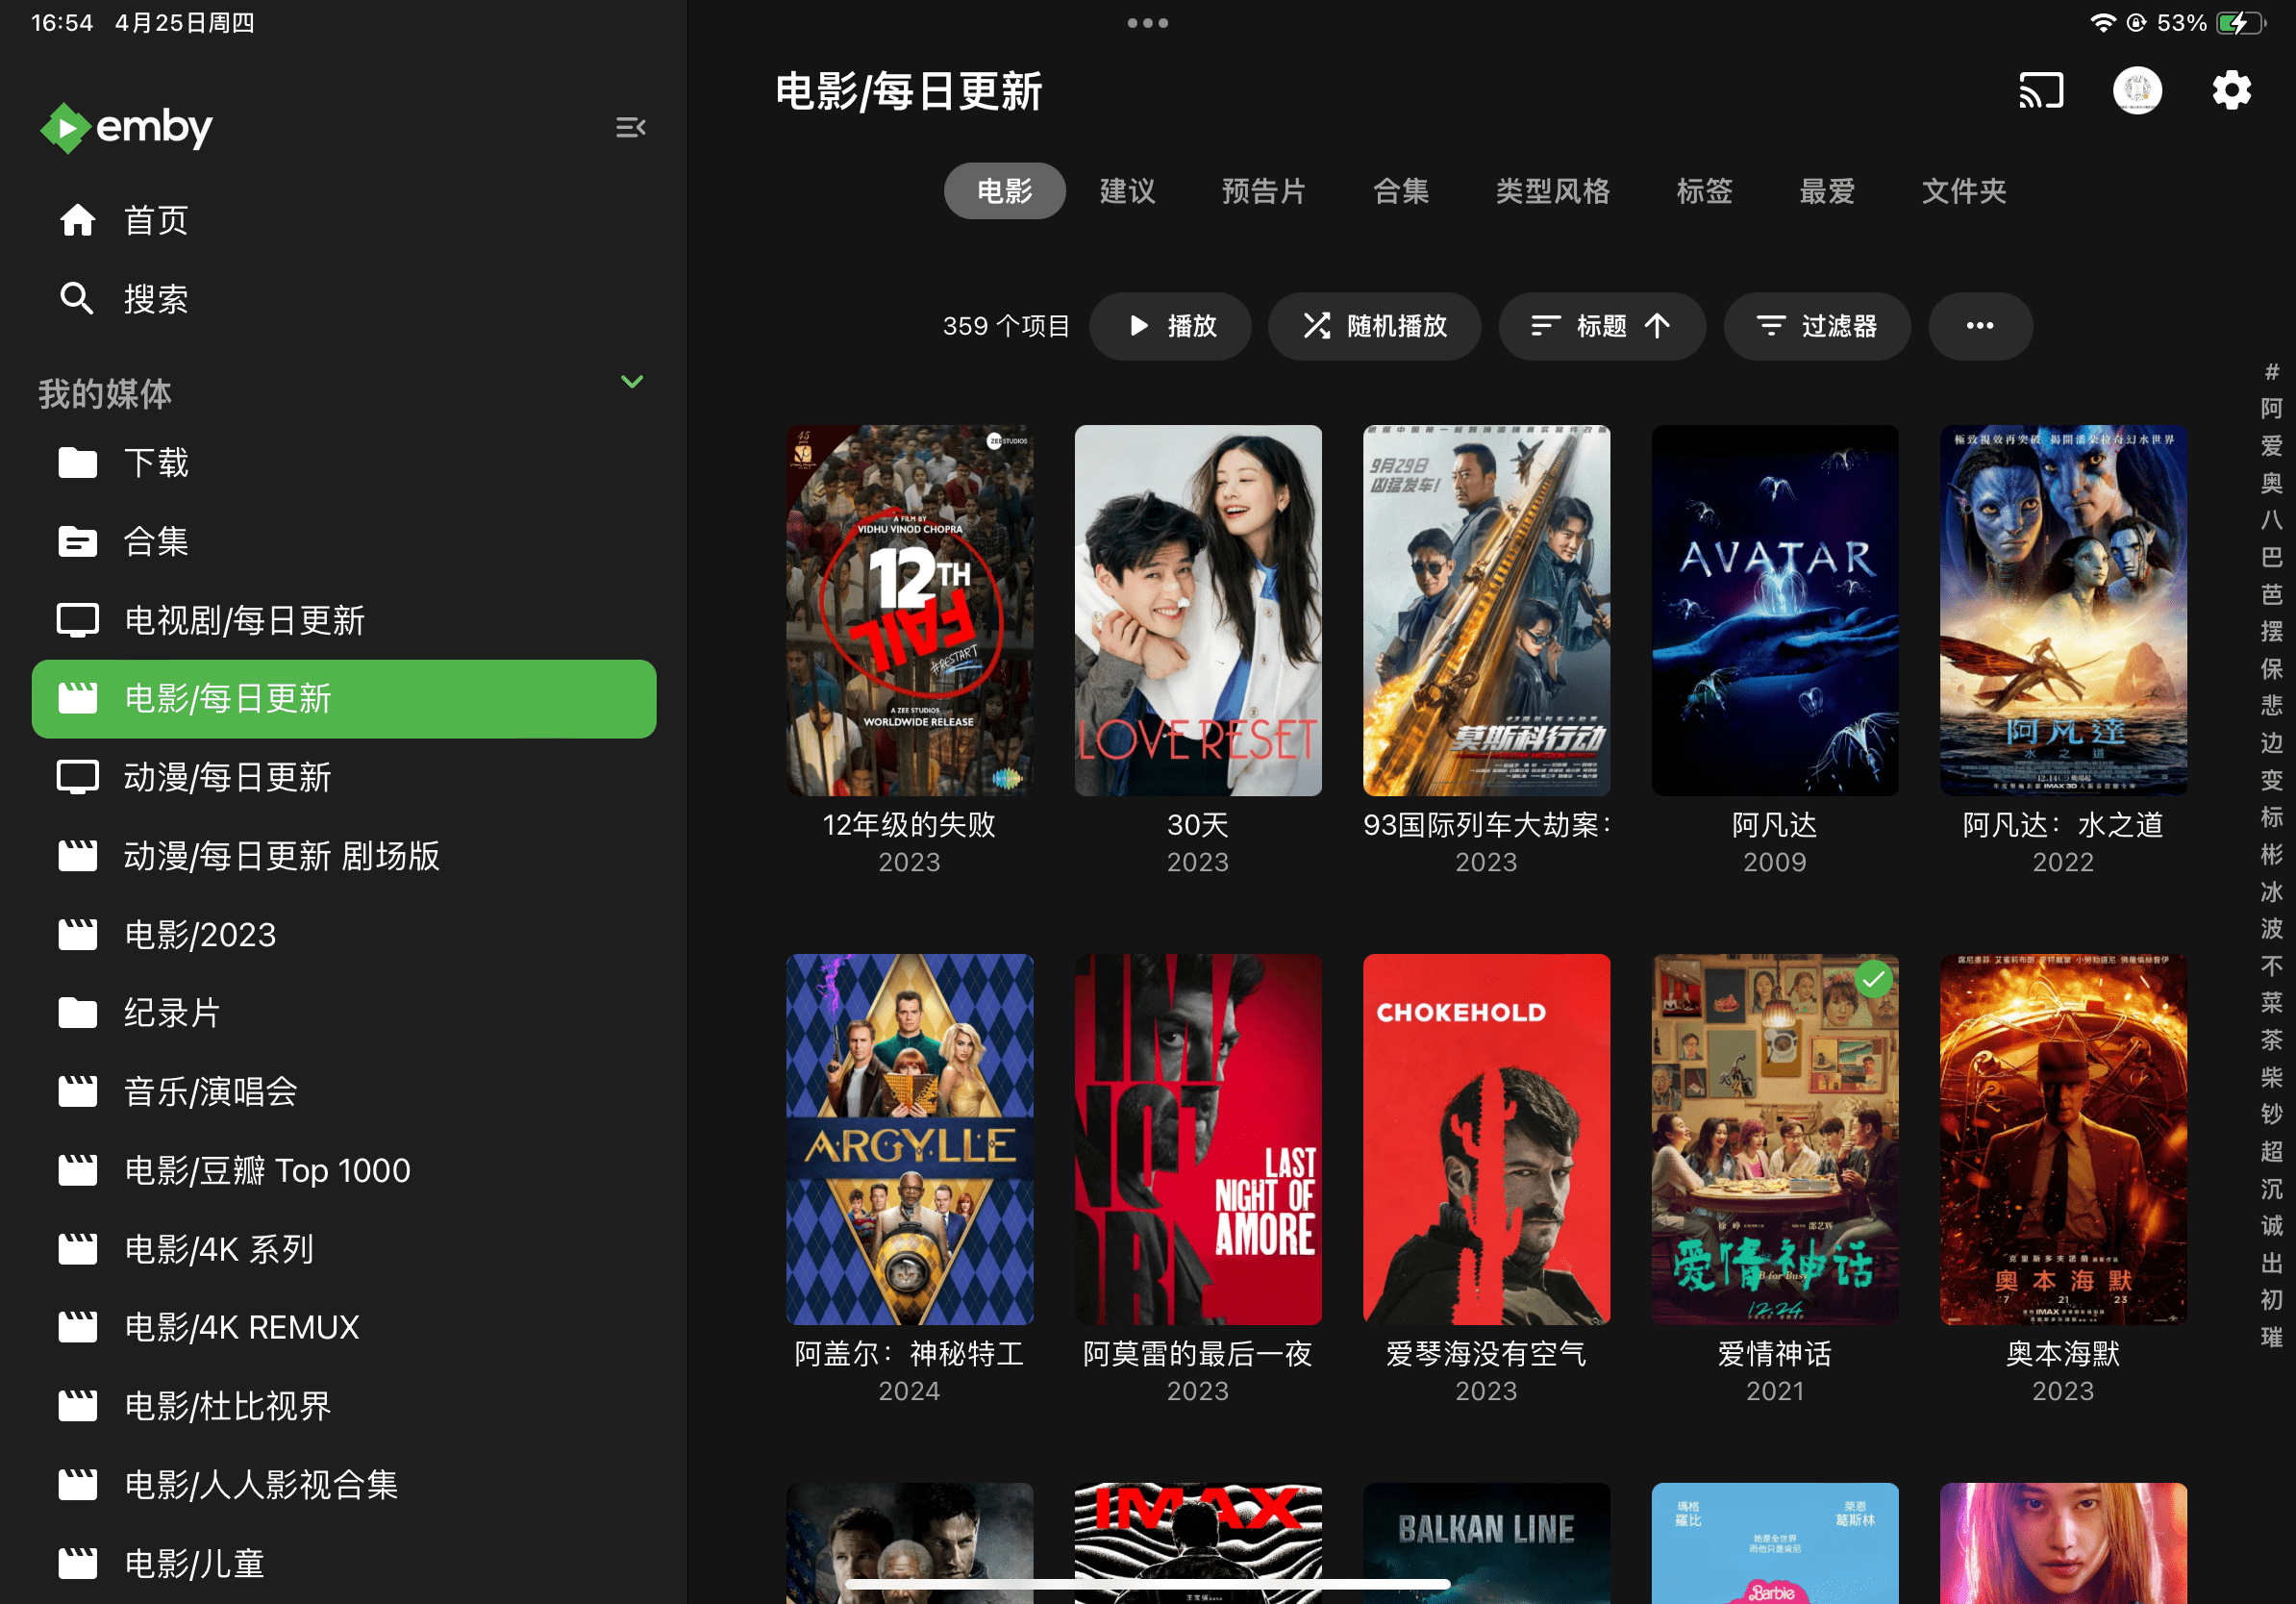Open 纪录片 library
This screenshot has width=2296, height=1604.
(x=344, y=1013)
